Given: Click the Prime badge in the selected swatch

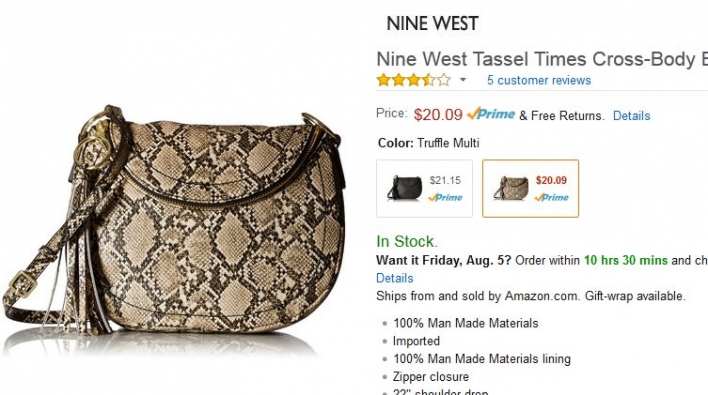Looking at the screenshot, I should pos(551,197).
